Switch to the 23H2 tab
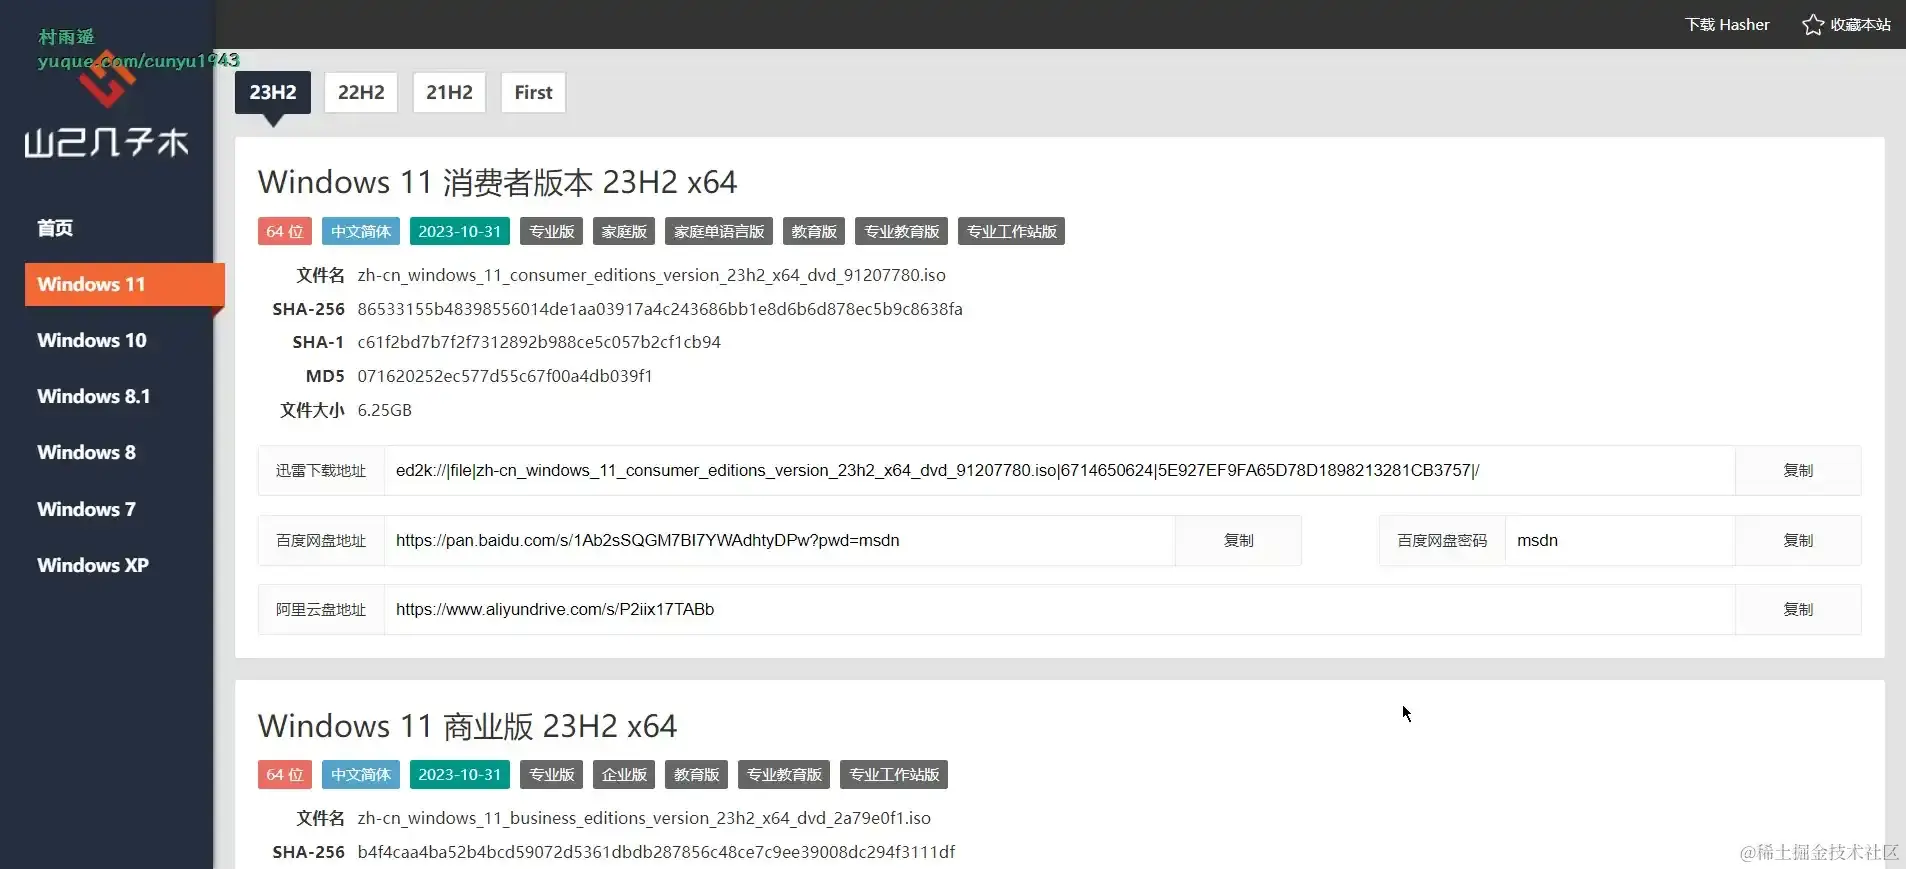The image size is (1906, 869). click(273, 92)
